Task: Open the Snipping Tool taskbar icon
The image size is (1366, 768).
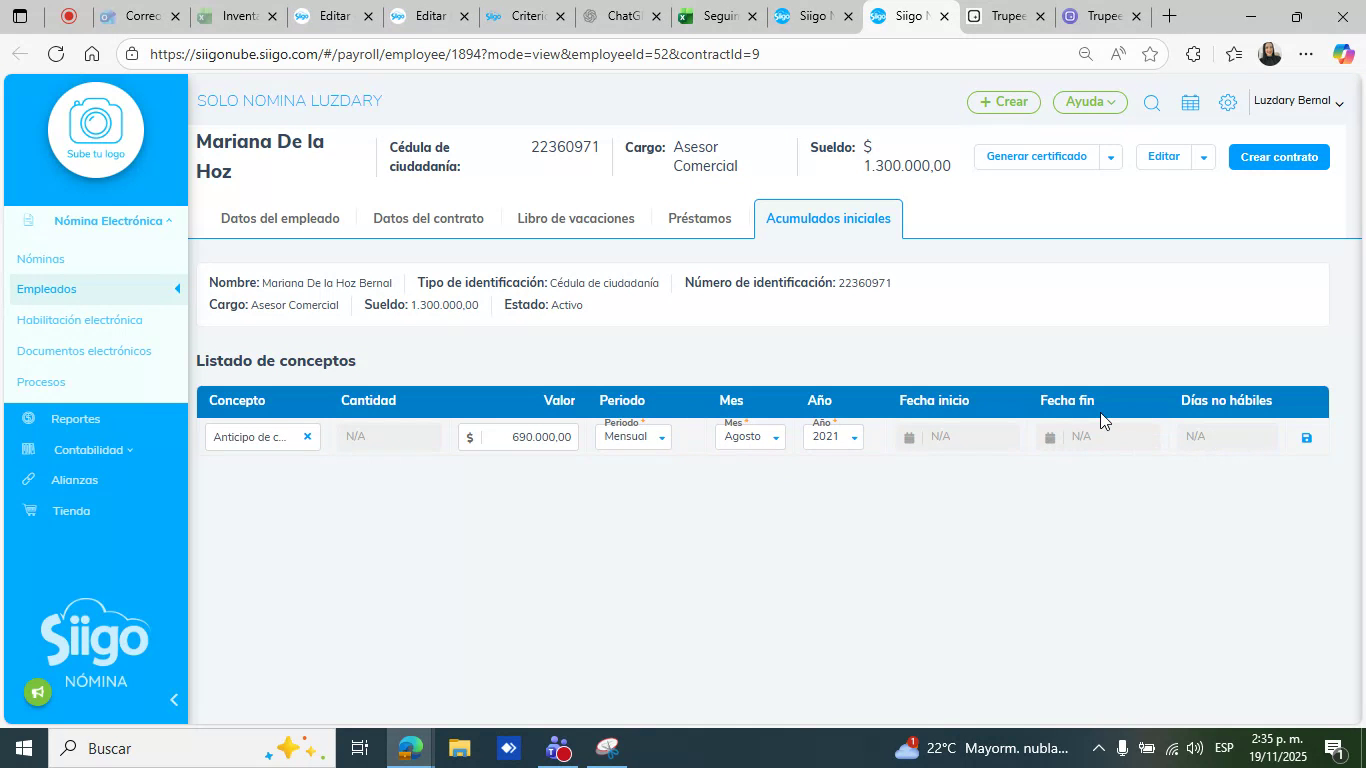Action: [607, 748]
